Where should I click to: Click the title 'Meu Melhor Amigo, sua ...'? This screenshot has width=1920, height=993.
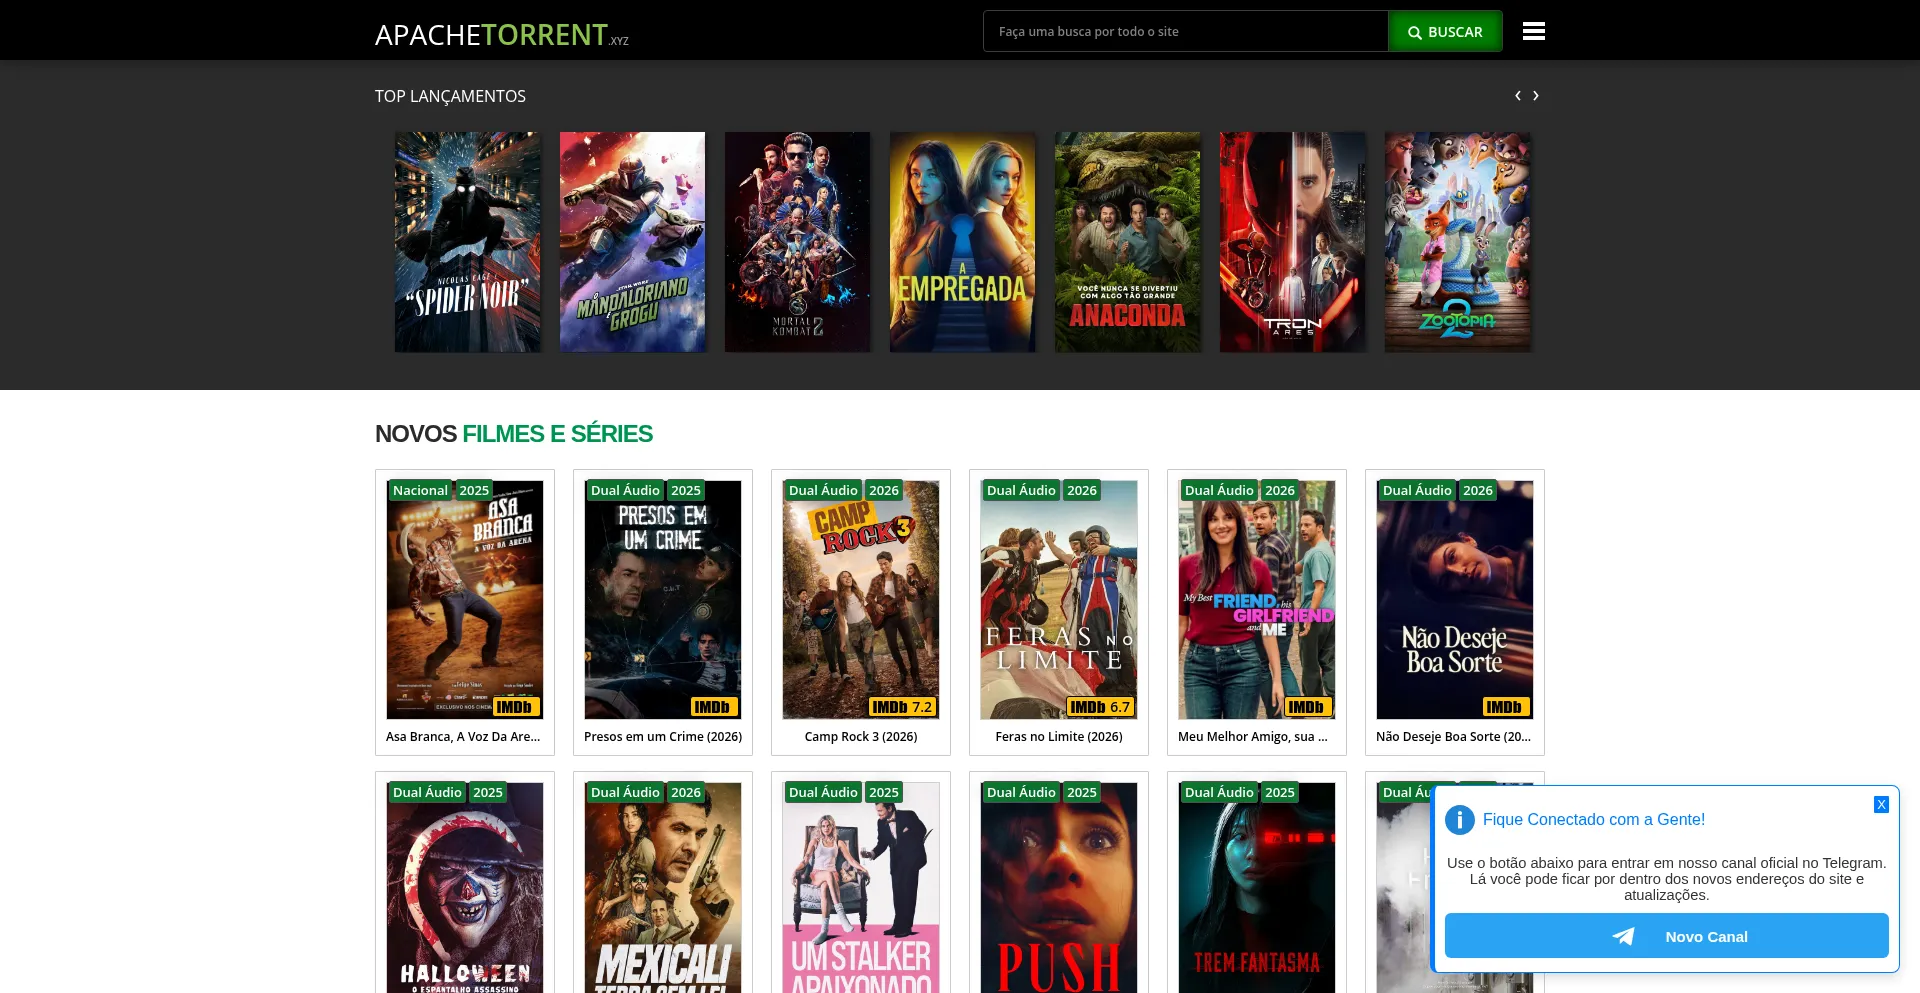point(1253,737)
